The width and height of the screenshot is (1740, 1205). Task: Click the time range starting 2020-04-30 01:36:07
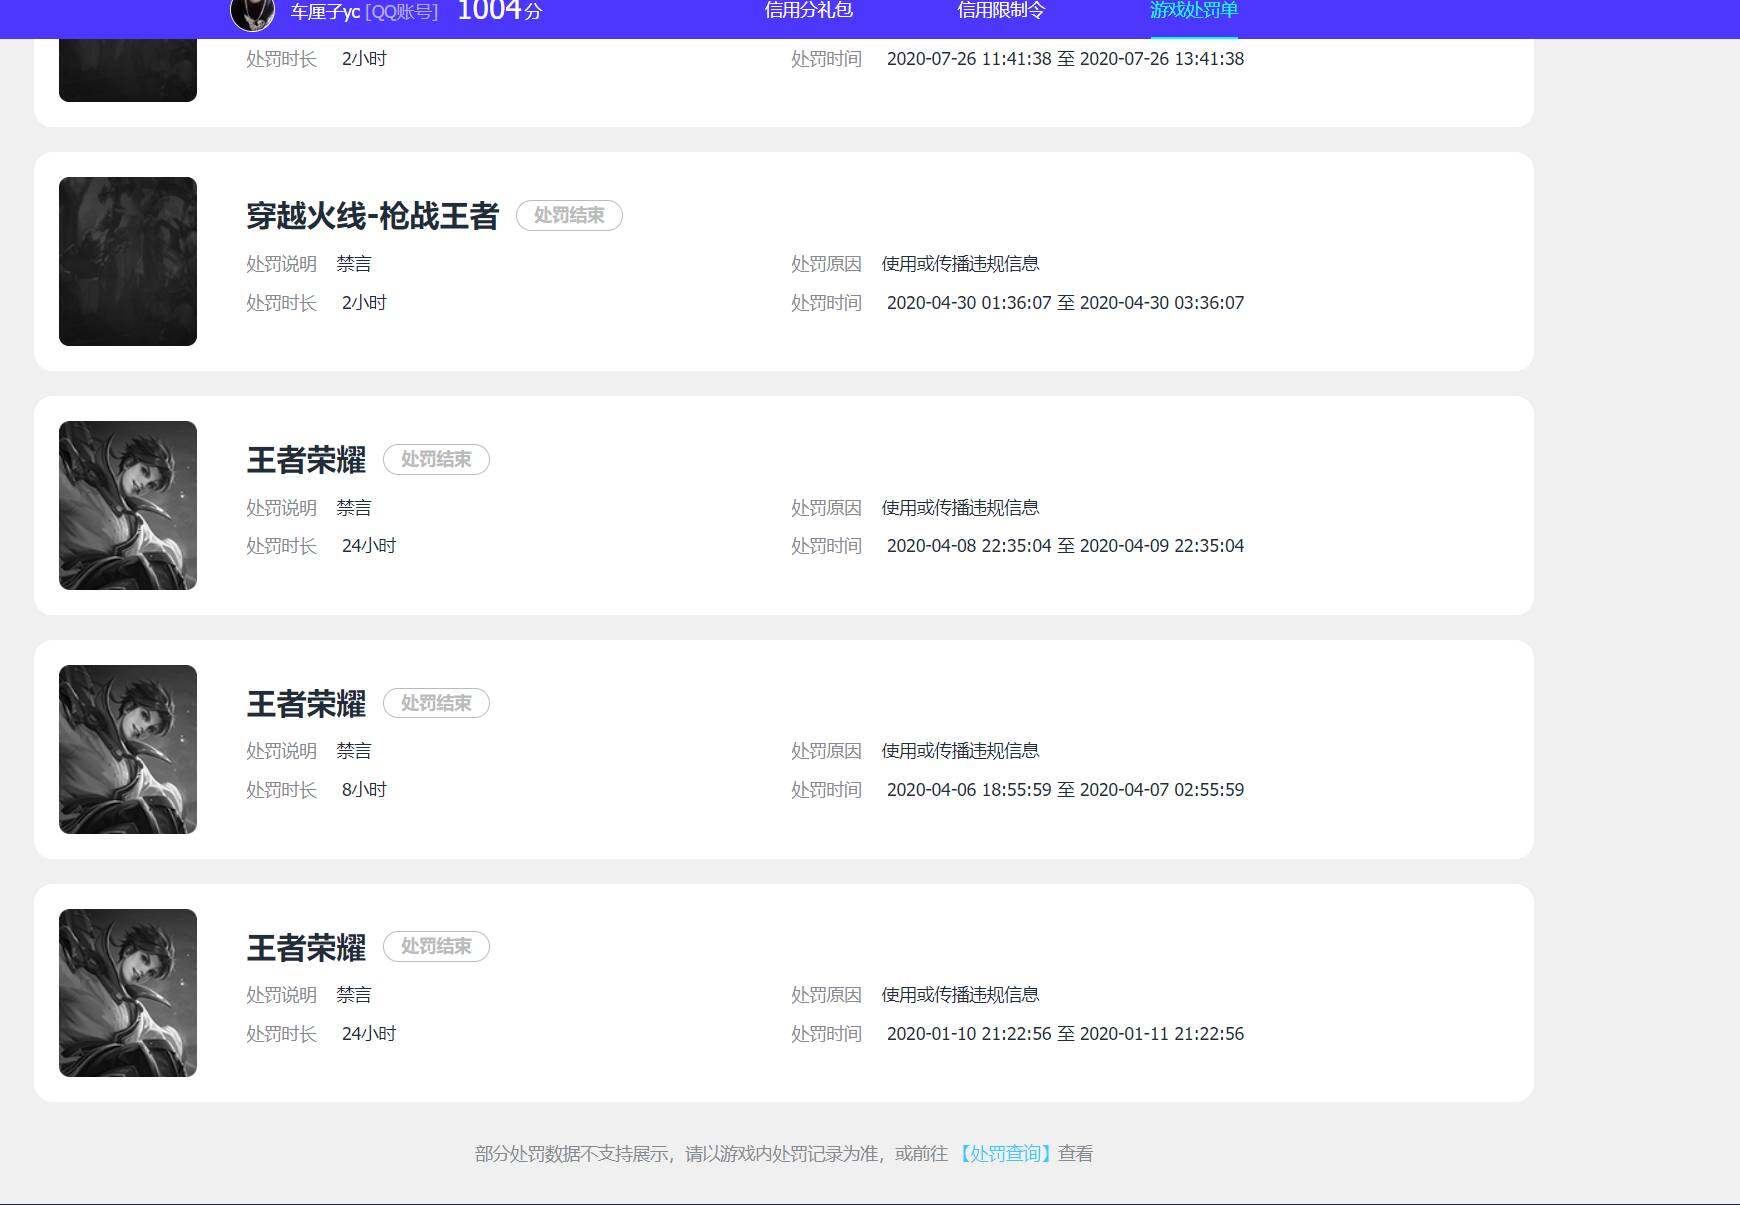tap(1065, 303)
